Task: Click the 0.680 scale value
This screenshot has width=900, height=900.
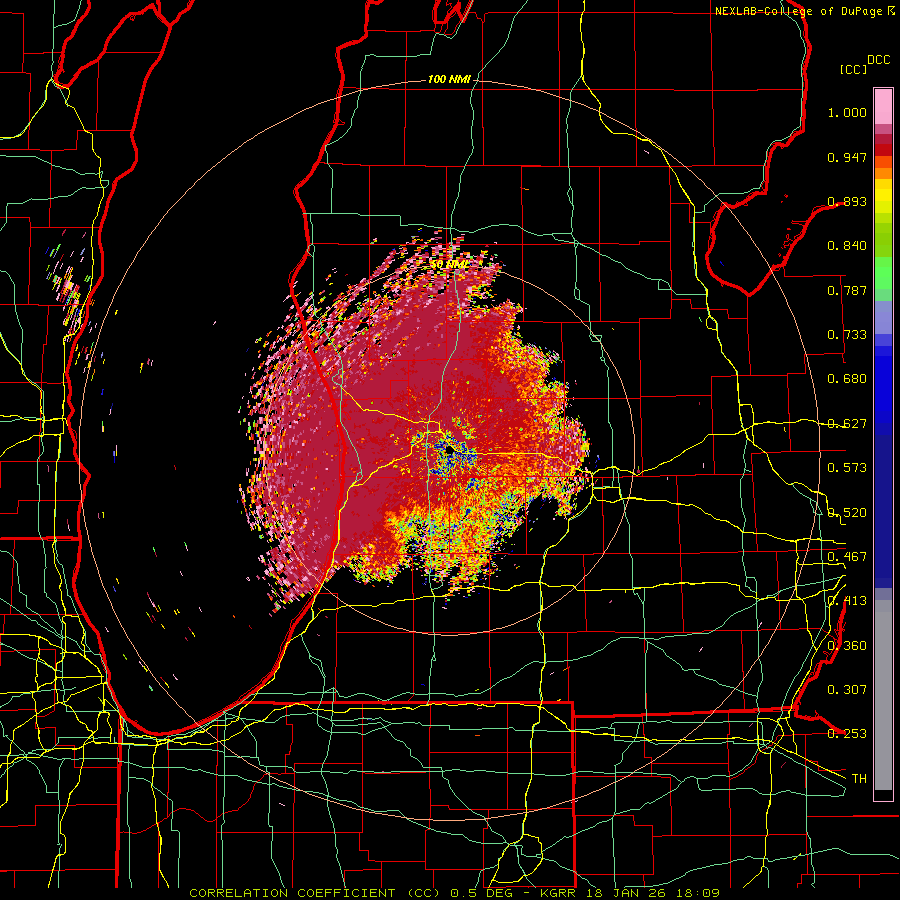Action: coord(847,379)
